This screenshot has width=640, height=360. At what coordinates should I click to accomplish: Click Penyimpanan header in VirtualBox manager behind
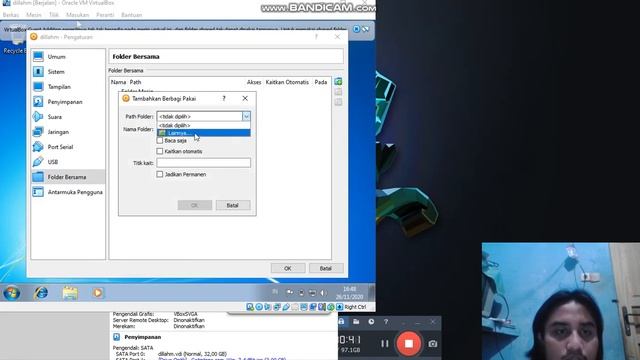[x=142, y=337]
